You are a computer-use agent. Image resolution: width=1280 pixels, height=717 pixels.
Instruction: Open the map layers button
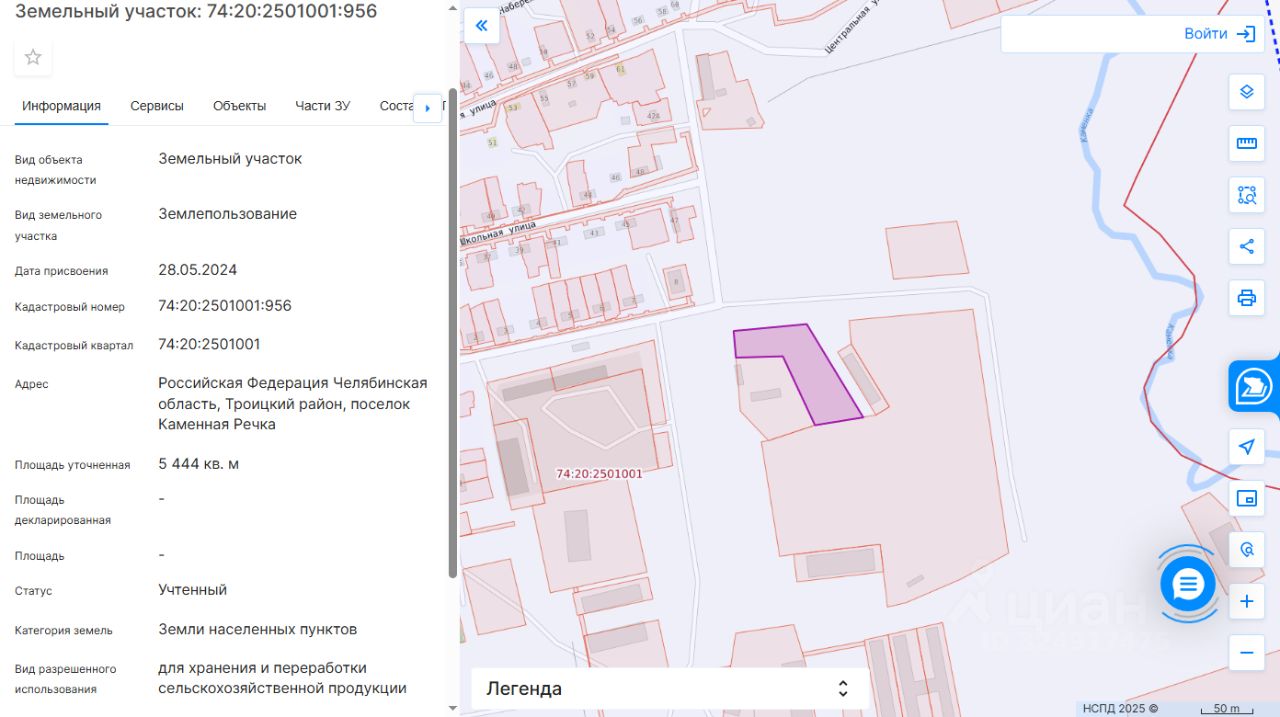[1246, 91]
